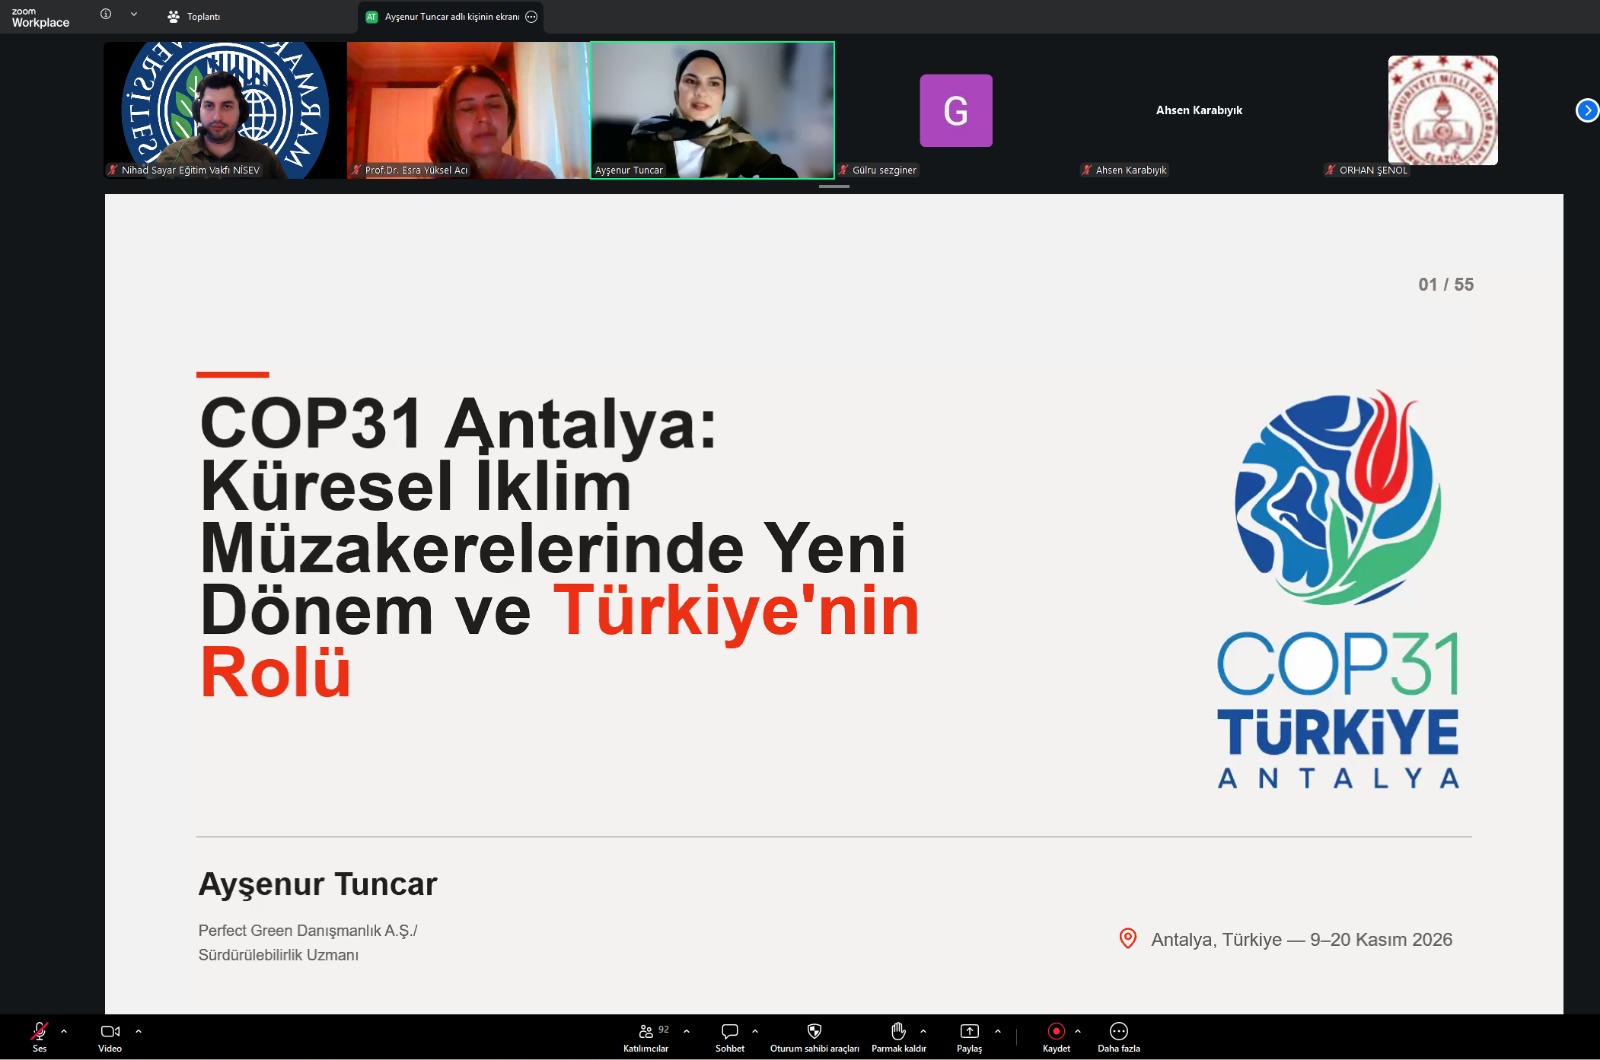Show next participants with the blue arrow
Viewport: 1600px width, 1060px height.
click(1587, 110)
